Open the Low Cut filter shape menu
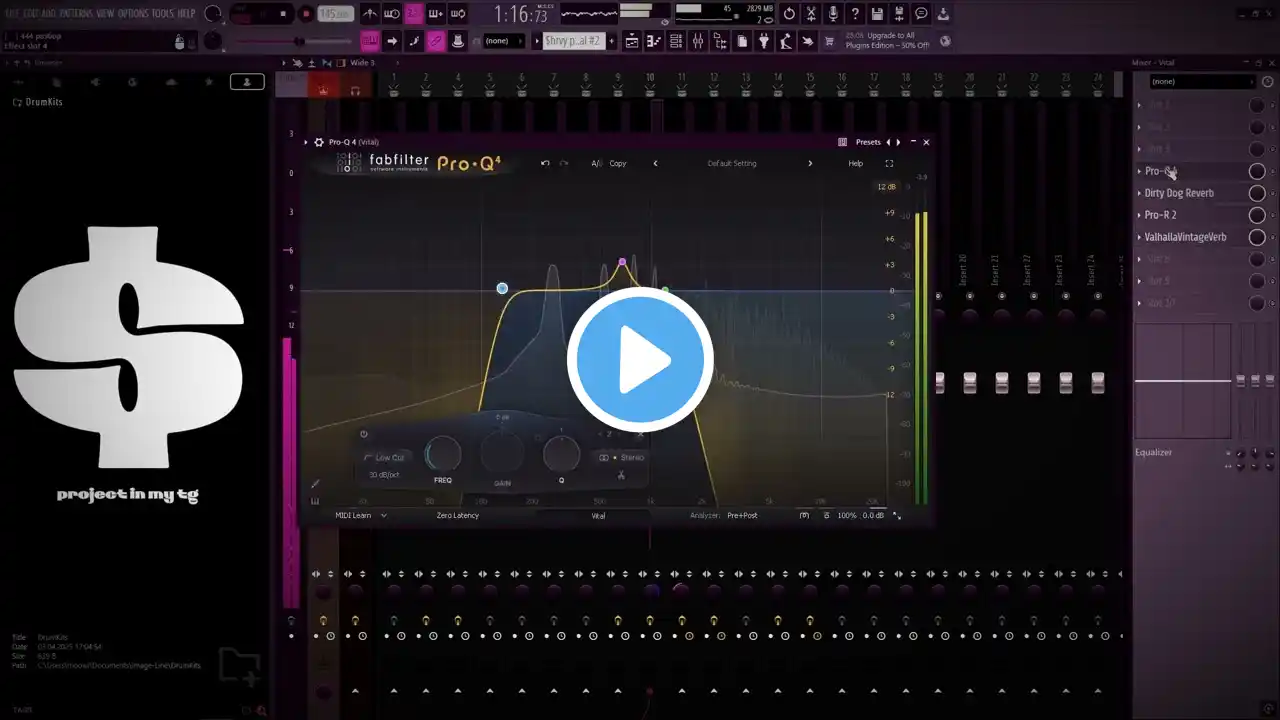Image resolution: width=1280 pixels, height=720 pixels. coord(386,458)
